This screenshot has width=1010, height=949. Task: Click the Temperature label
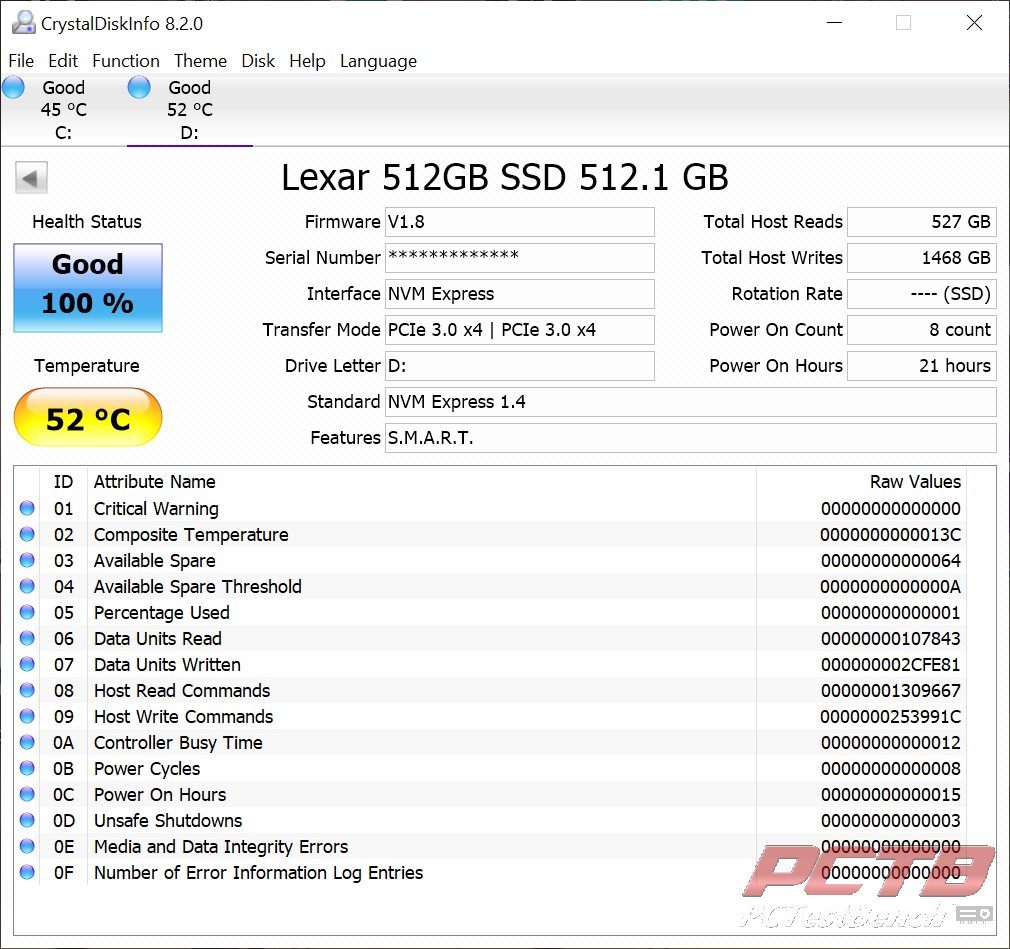point(87,365)
